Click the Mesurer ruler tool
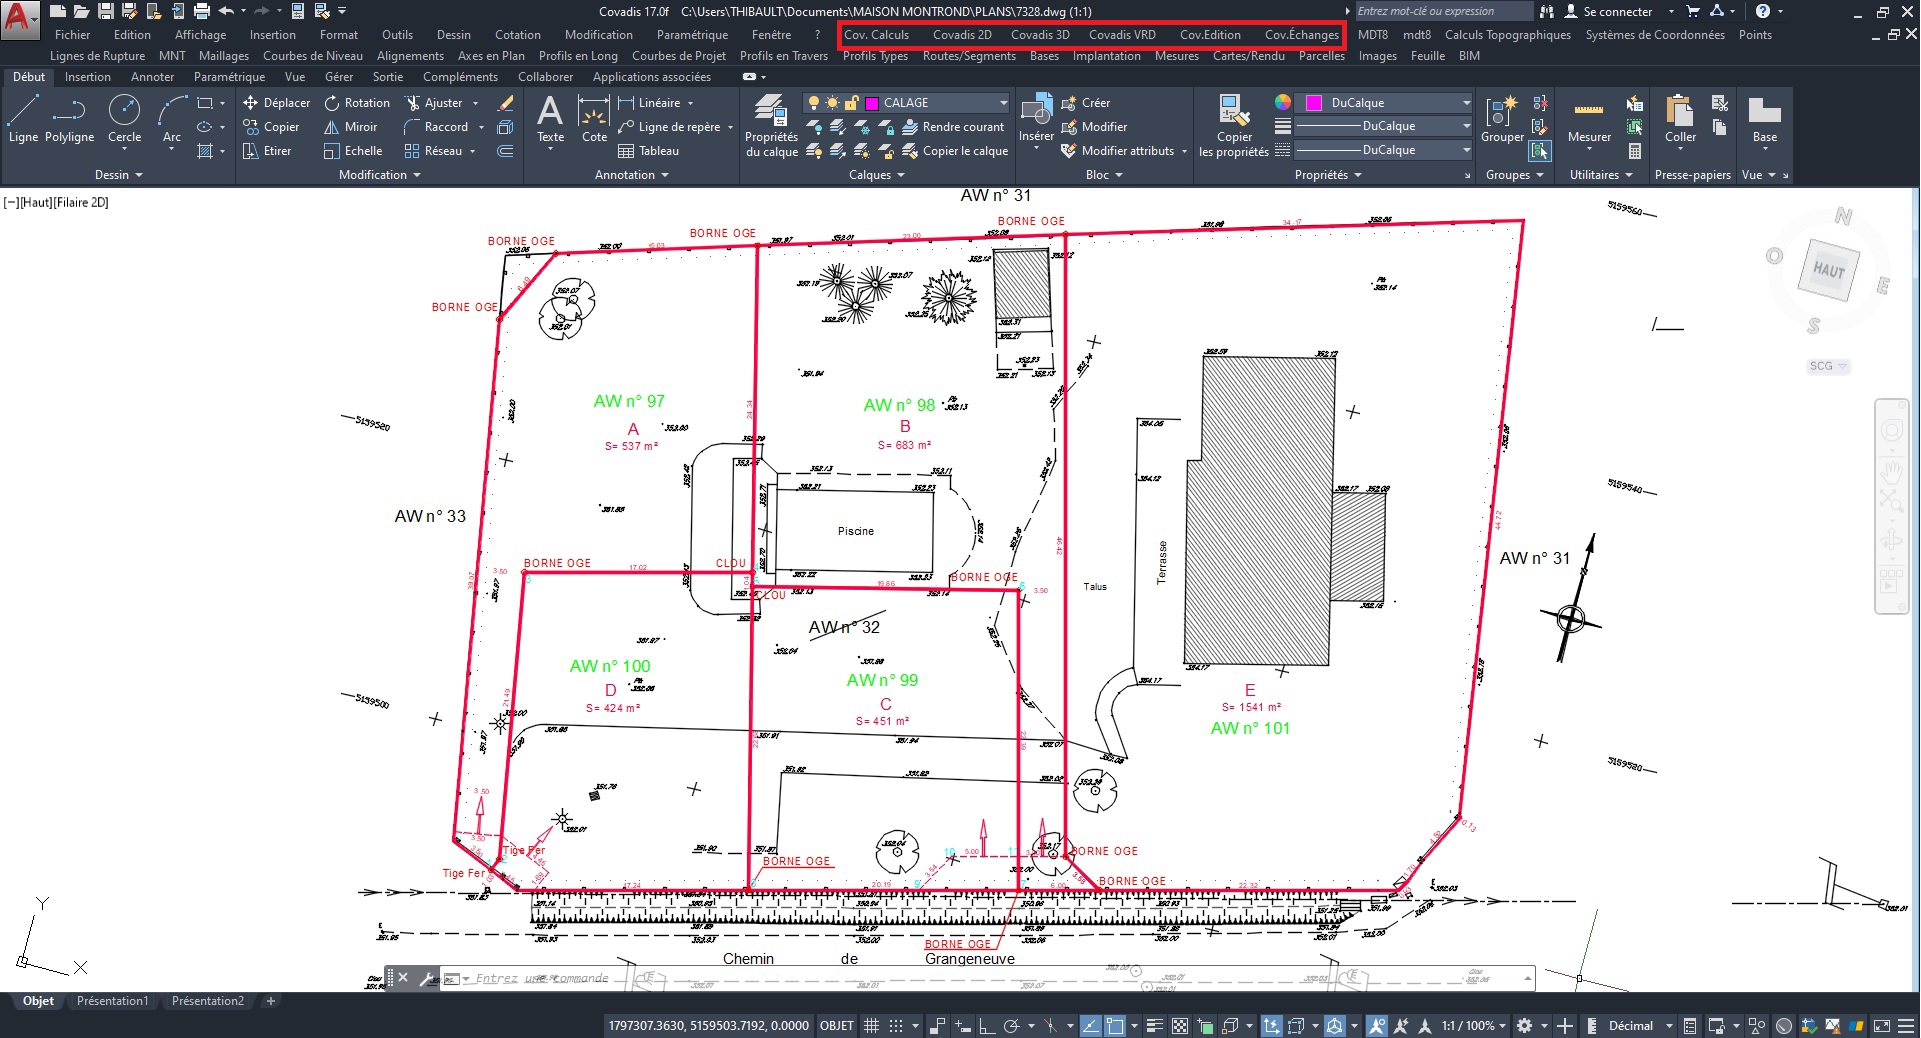 pyautogui.click(x=1589, y=120)
